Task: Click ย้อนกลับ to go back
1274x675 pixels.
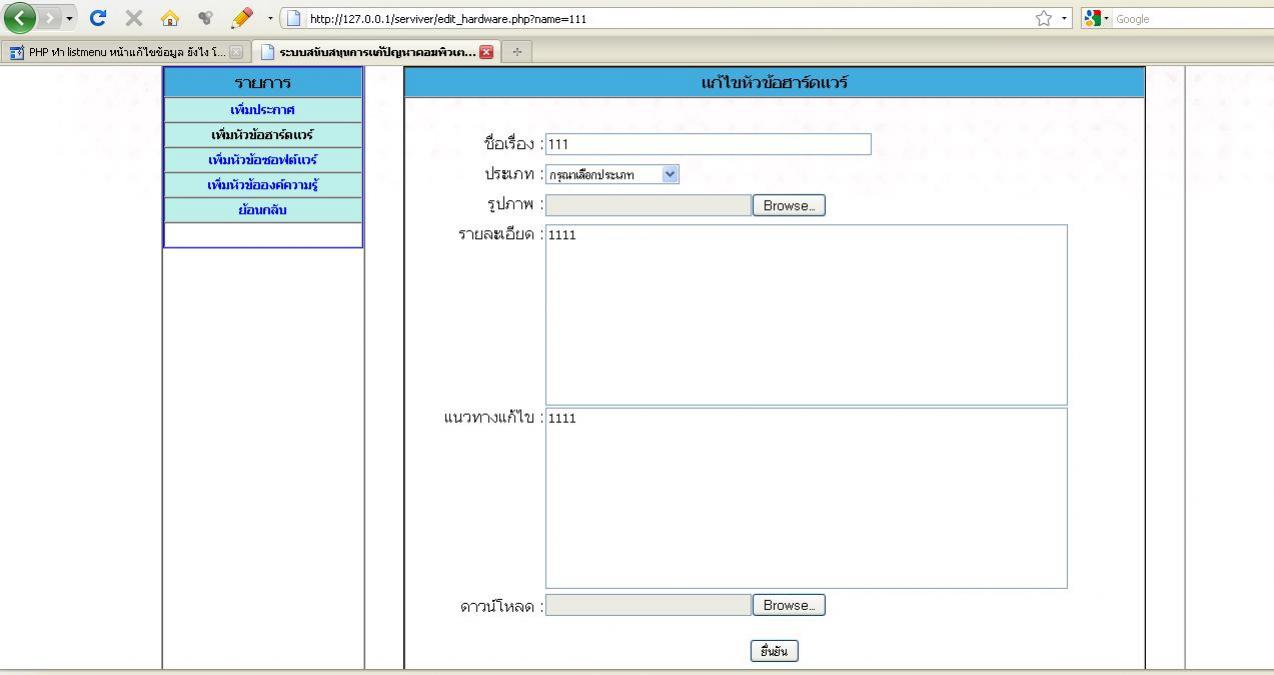Action: tap(263, 209)
